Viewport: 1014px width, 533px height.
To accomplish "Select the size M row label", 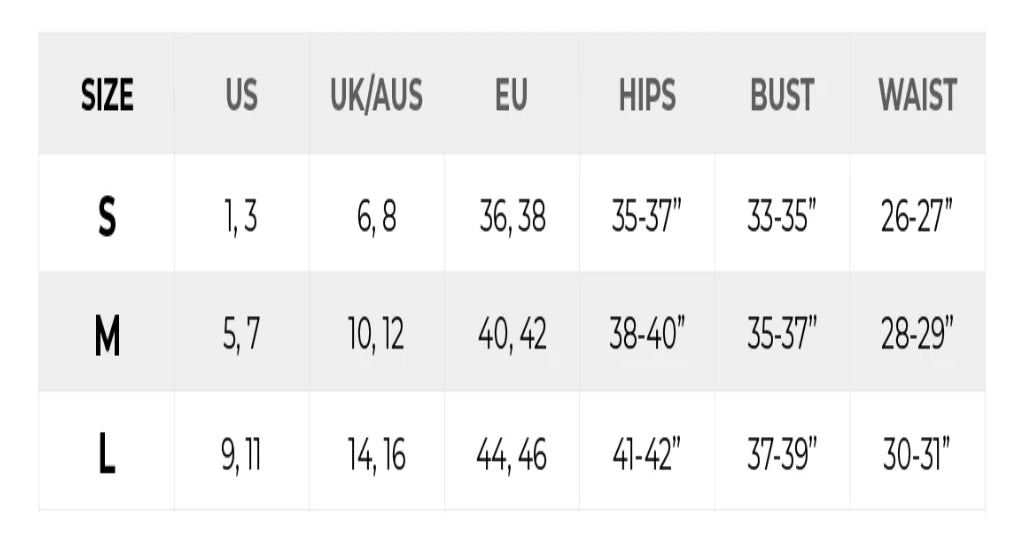I will coord(107,336).
